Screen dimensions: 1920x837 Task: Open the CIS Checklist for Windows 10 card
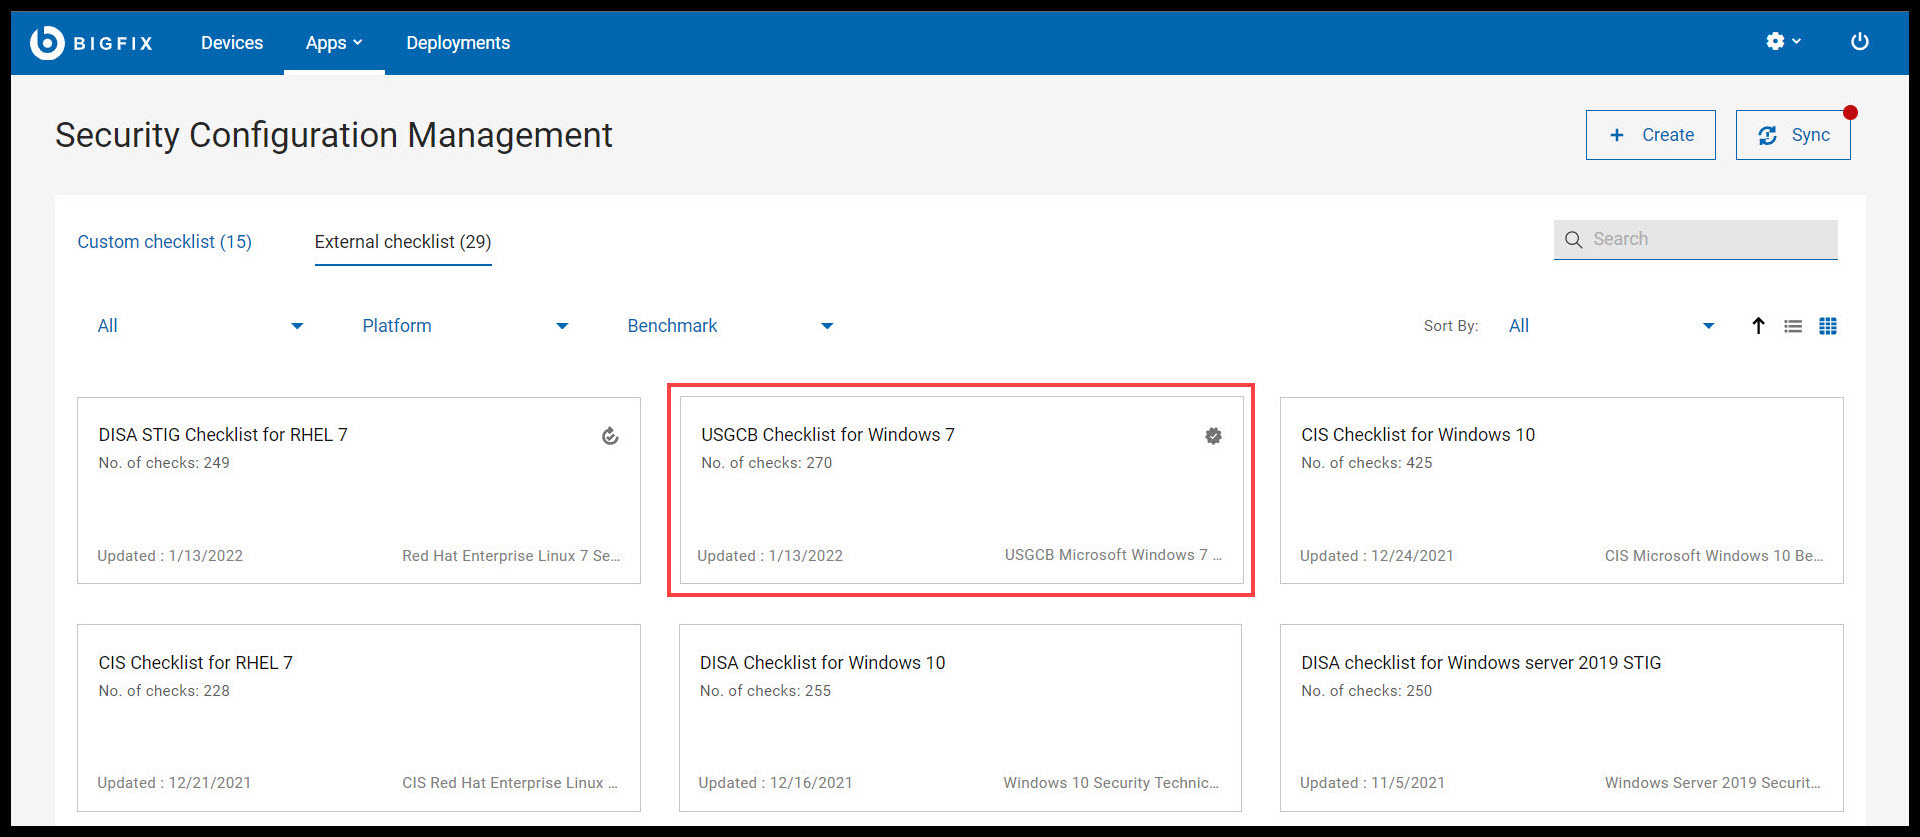[x=1561, y=490]
